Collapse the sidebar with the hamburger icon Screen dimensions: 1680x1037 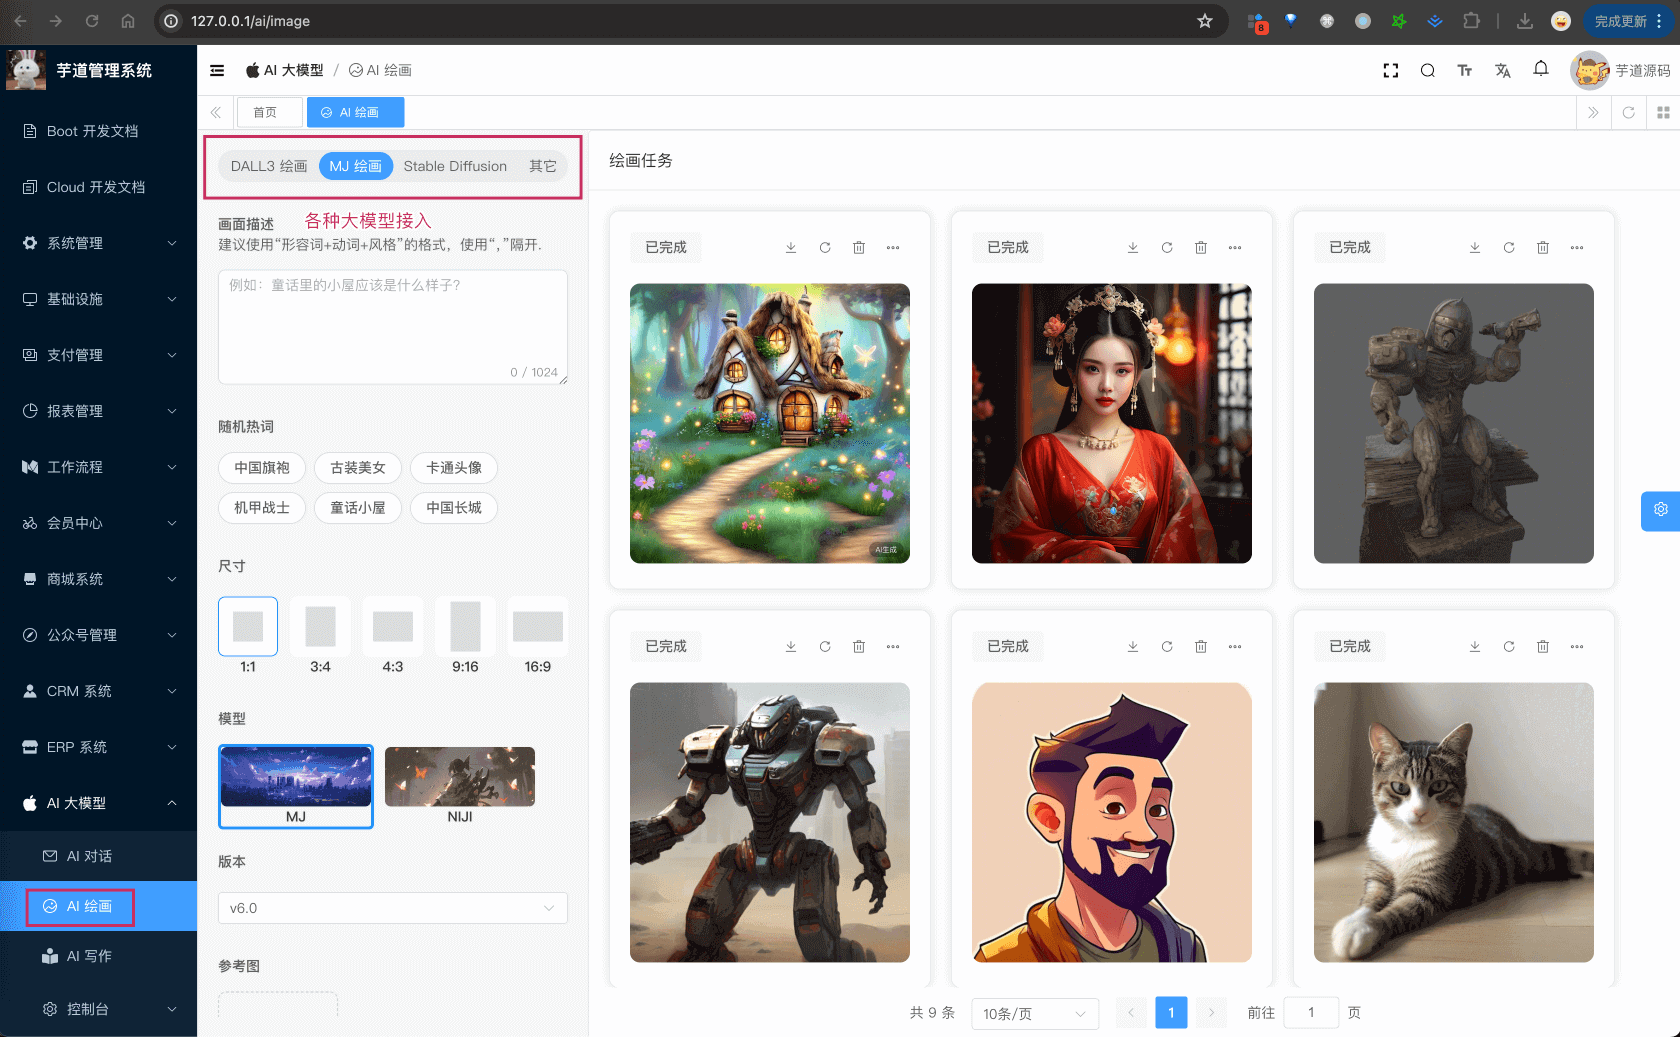217,70
